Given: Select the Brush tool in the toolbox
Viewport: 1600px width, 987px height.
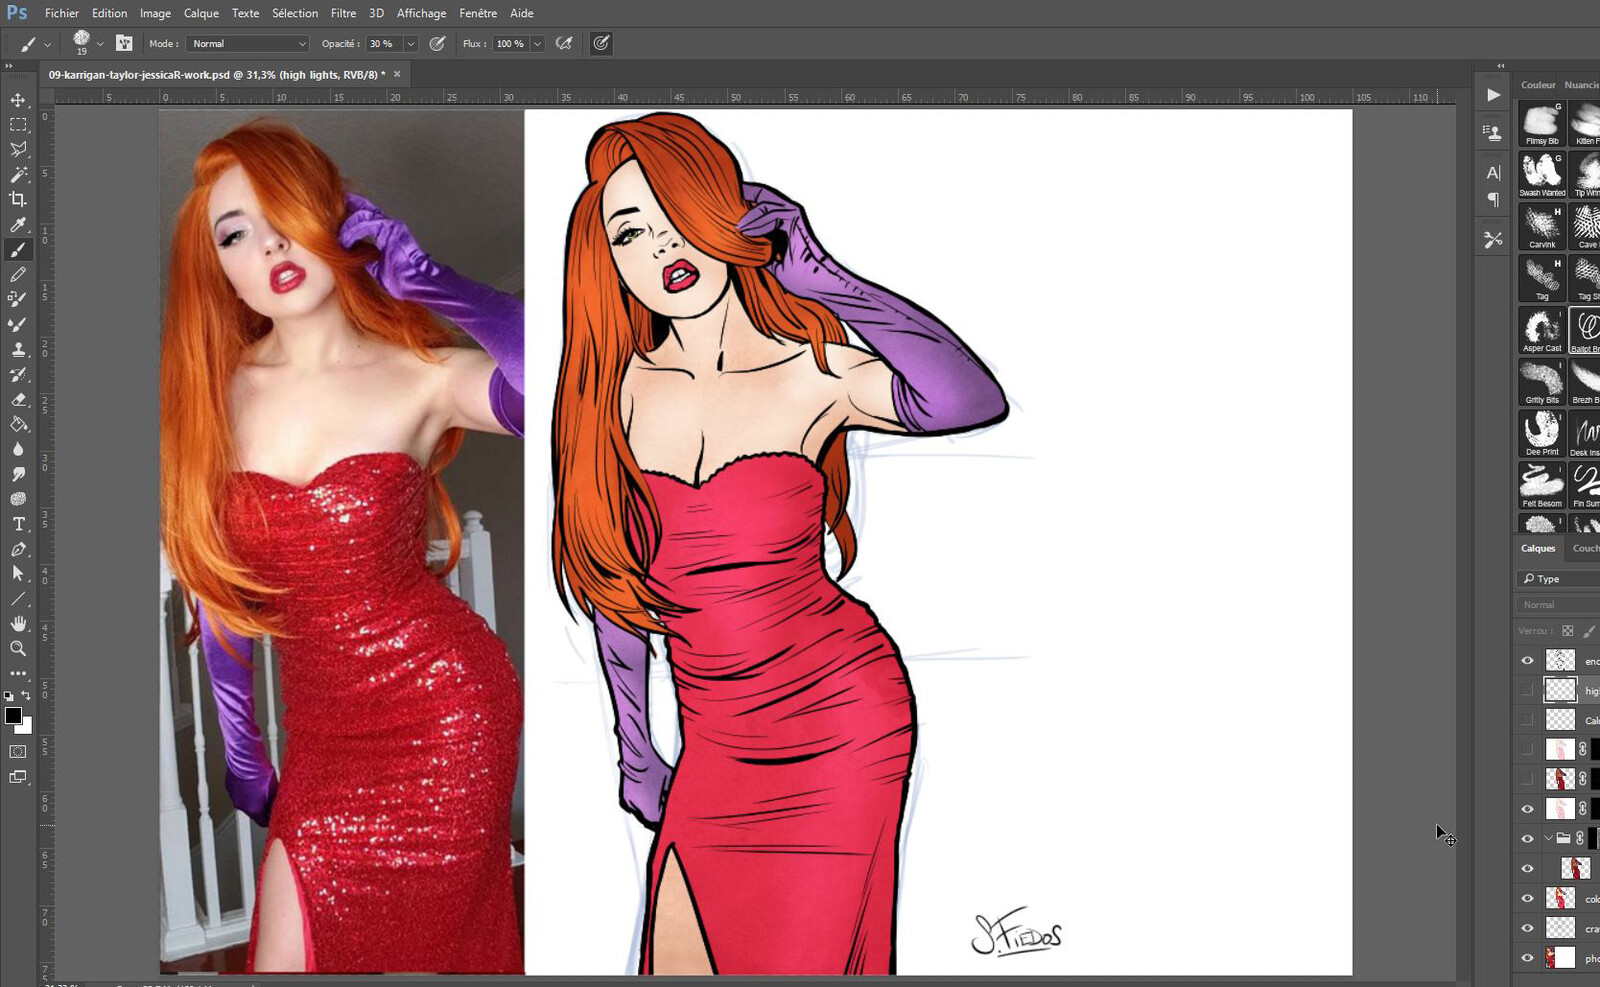Looking at the screenshot, I should 18,250.
